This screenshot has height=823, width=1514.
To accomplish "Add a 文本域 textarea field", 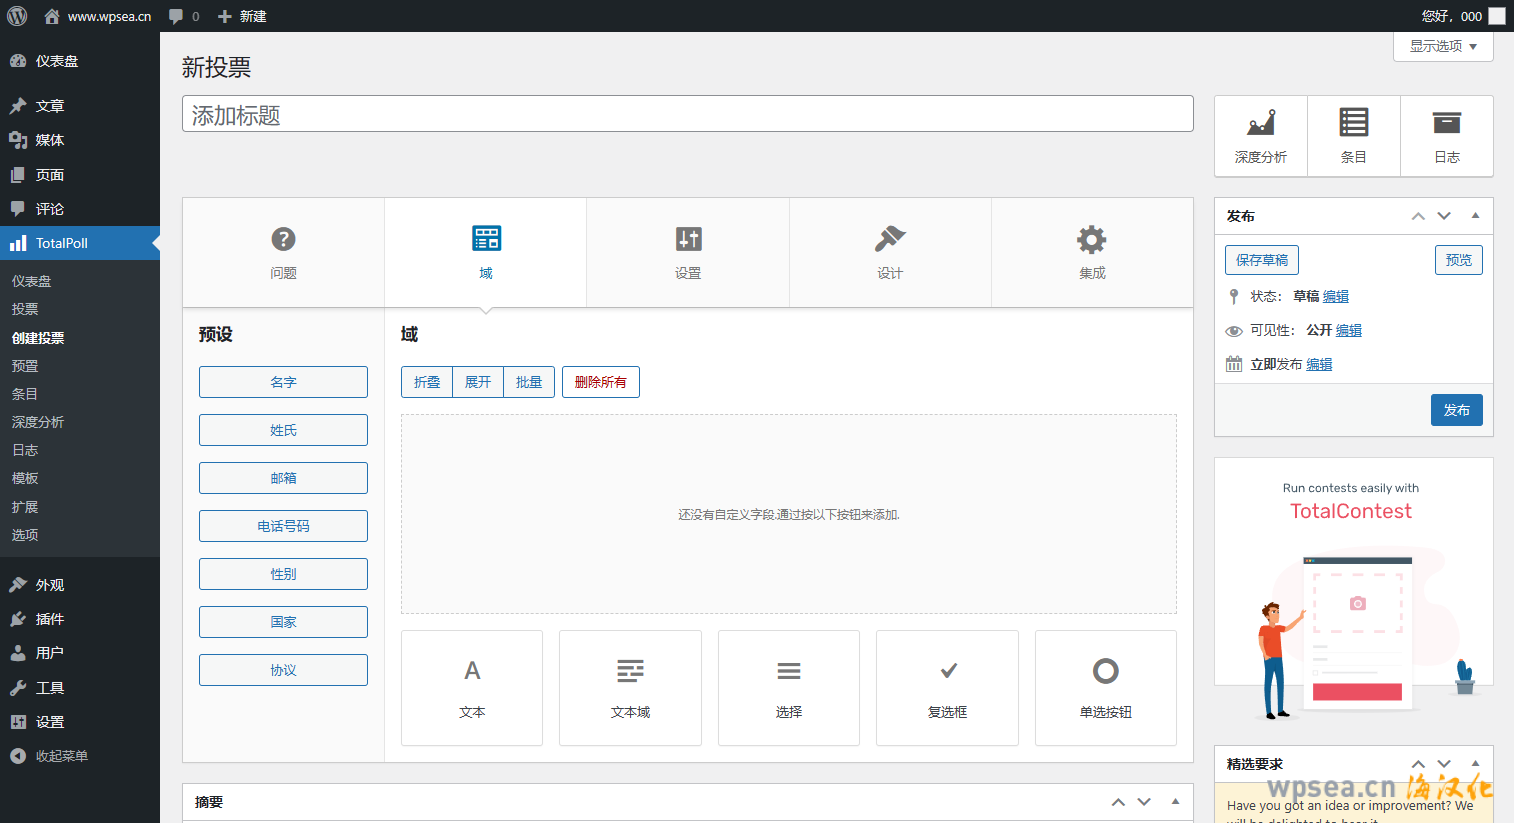I will pos(630,688).
